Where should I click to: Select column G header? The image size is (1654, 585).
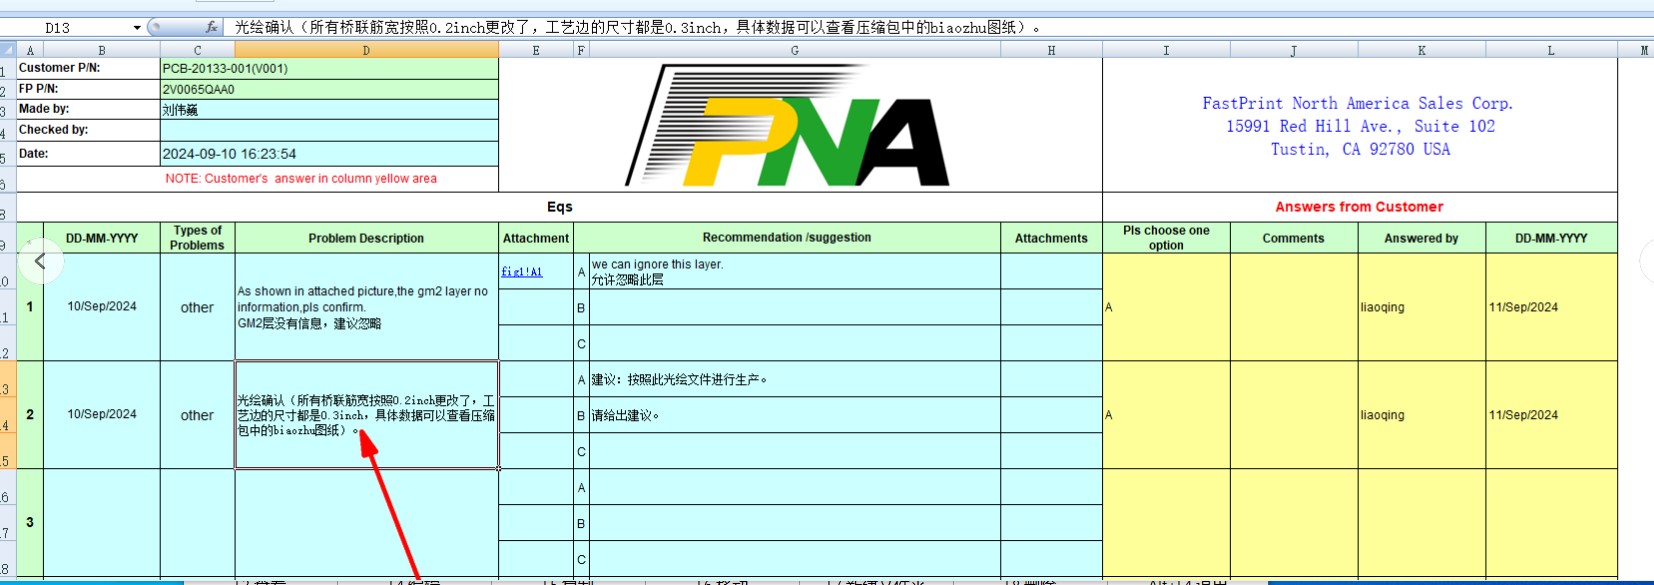pos(795,50)
